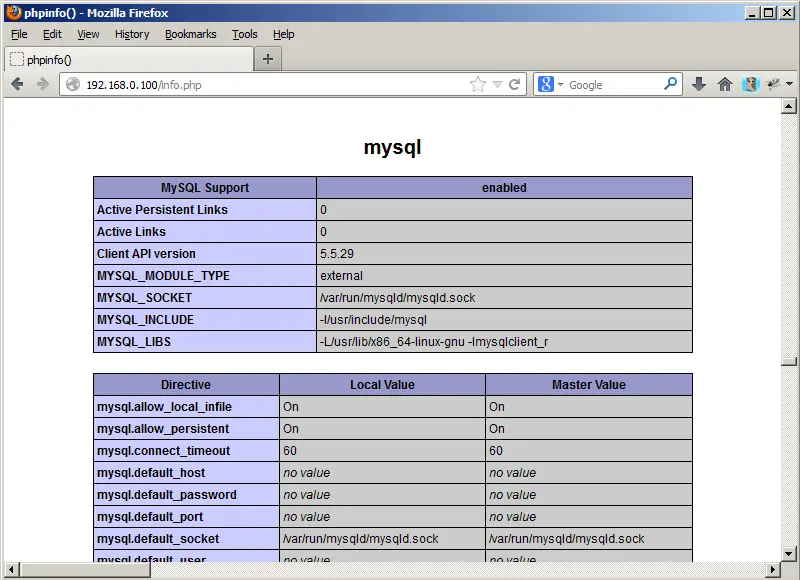Click the "mysql.default_port" directive
Viewport: 800px width, 580px height.
150,517
